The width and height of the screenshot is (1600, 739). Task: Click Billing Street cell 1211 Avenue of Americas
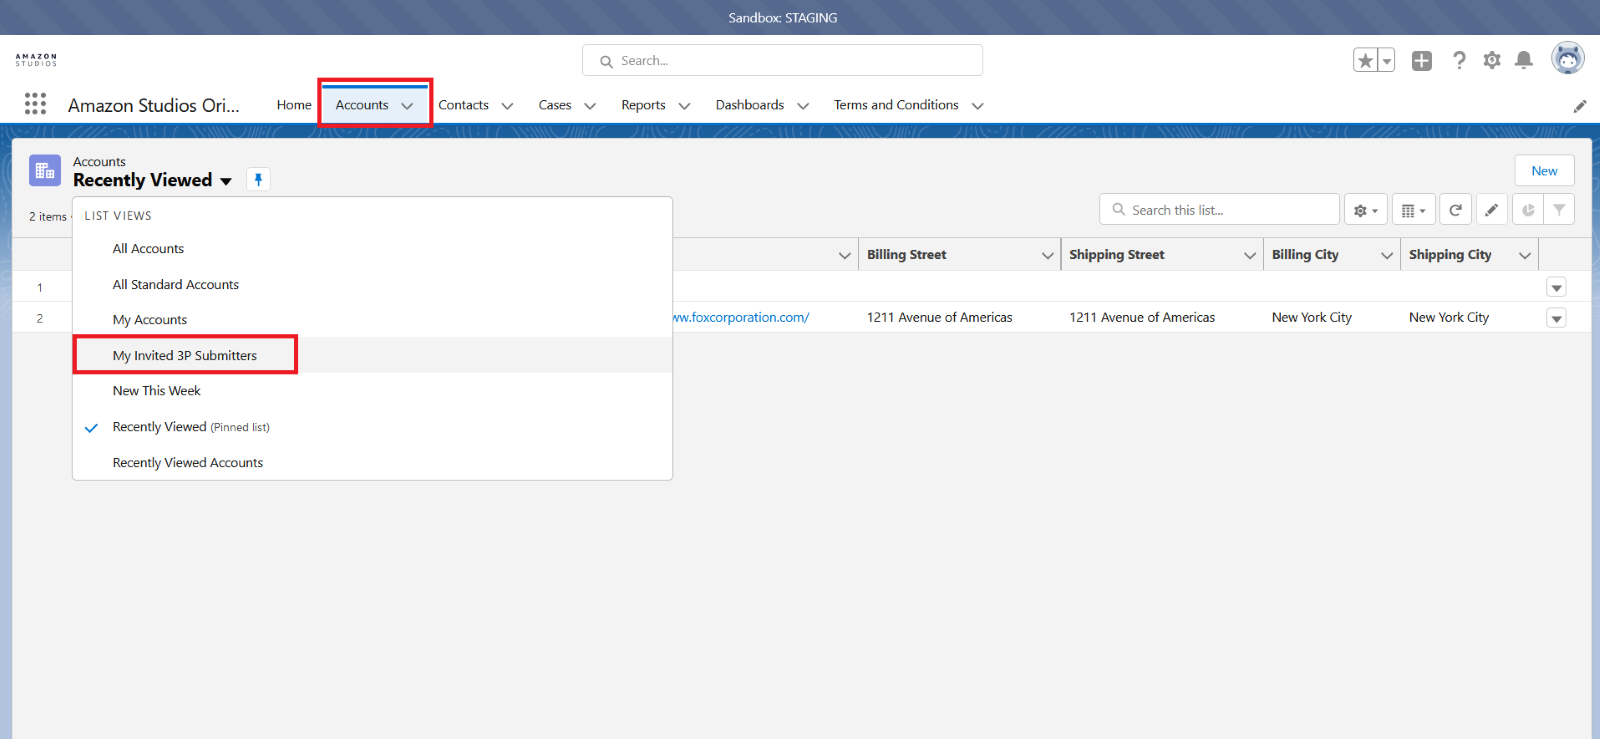coord(940,318)
